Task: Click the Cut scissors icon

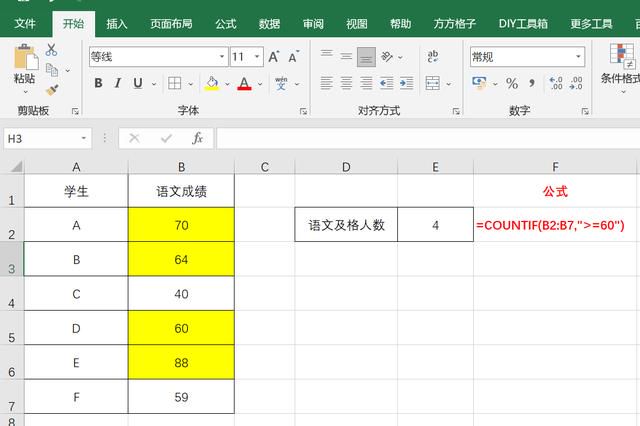Action: tap(51, 50)
